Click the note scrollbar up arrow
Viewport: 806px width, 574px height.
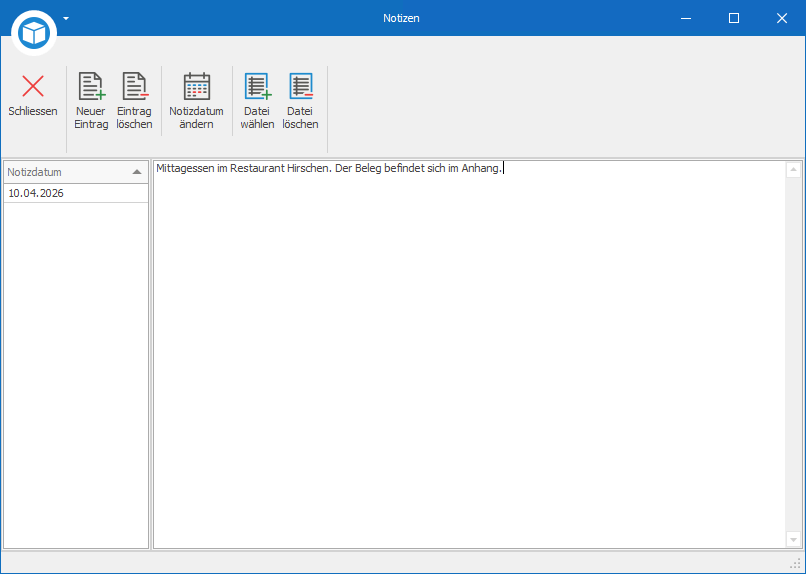tap(794, 170)
